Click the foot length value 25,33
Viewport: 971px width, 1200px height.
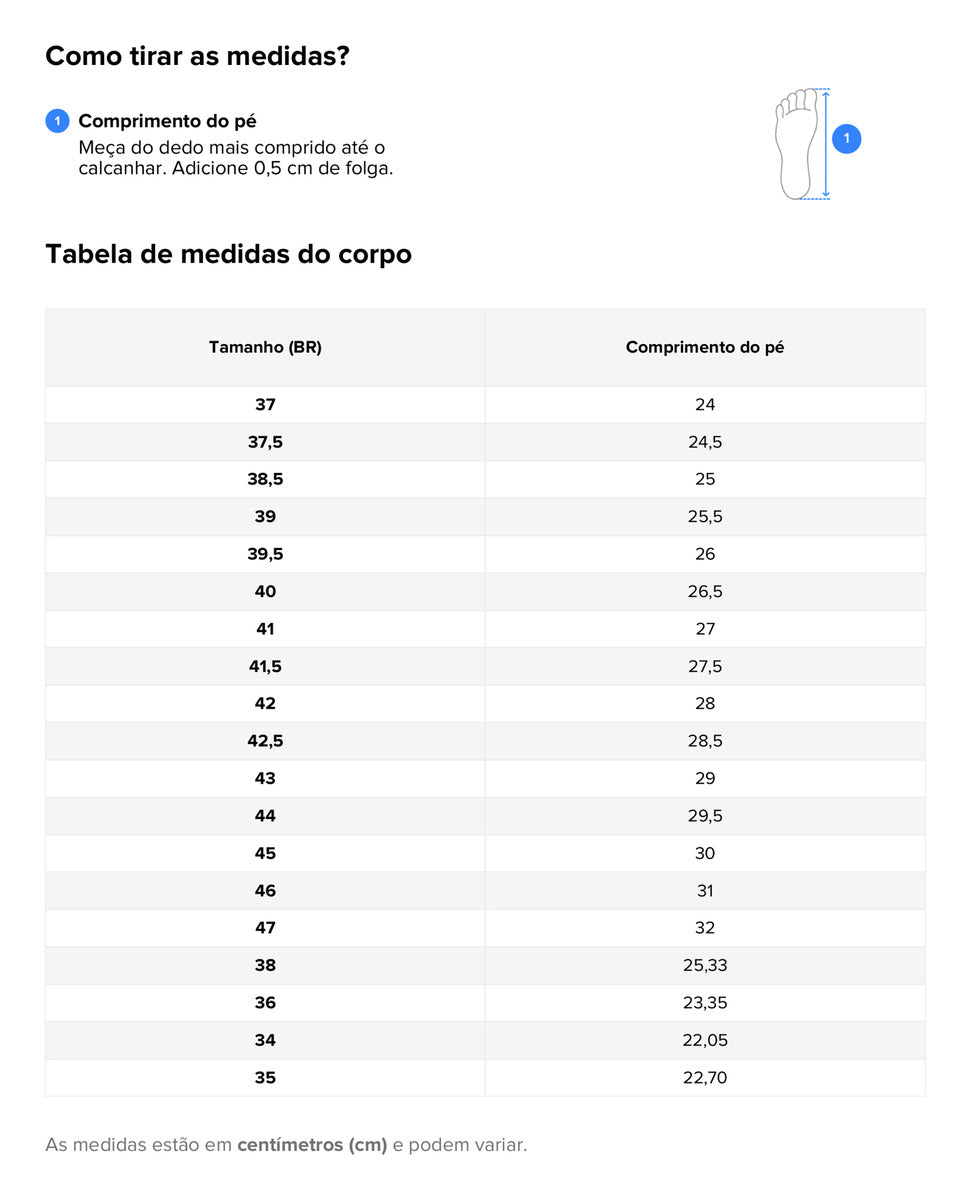tap(705, 965)
